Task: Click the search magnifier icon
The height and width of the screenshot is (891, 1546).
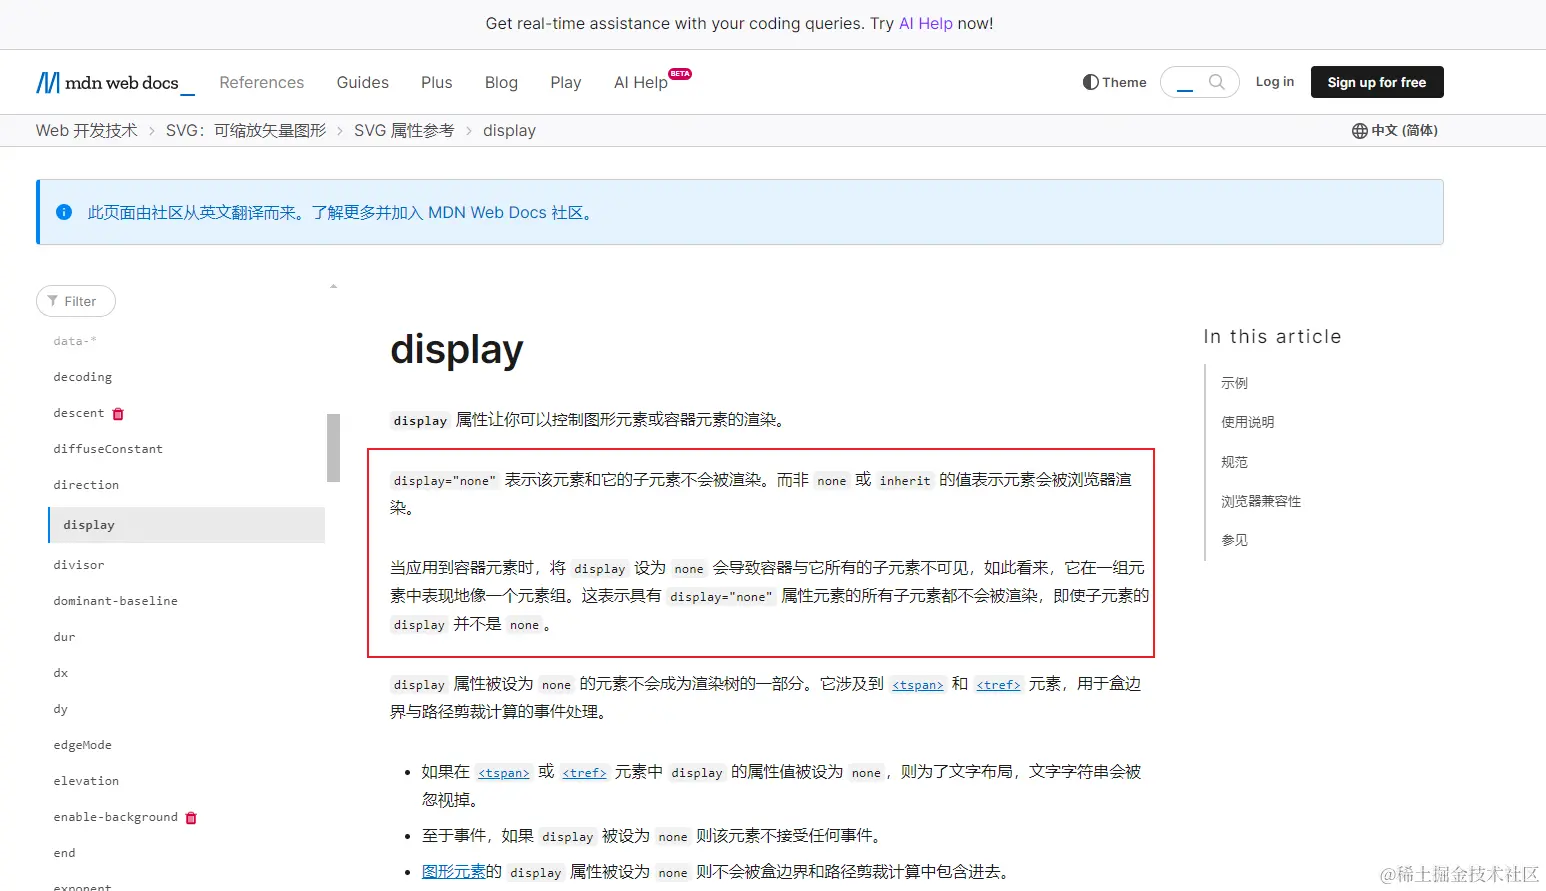Action: 1215,82
